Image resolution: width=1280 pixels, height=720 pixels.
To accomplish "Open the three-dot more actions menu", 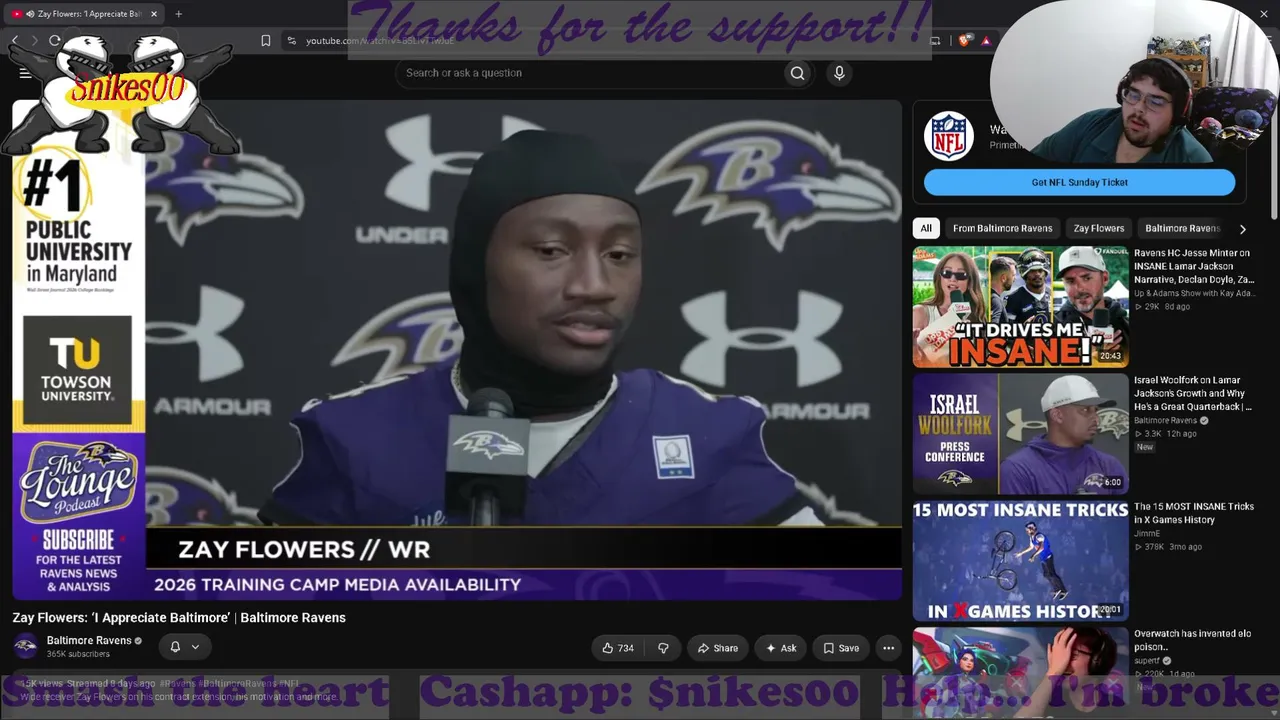I will coord(888,648).
